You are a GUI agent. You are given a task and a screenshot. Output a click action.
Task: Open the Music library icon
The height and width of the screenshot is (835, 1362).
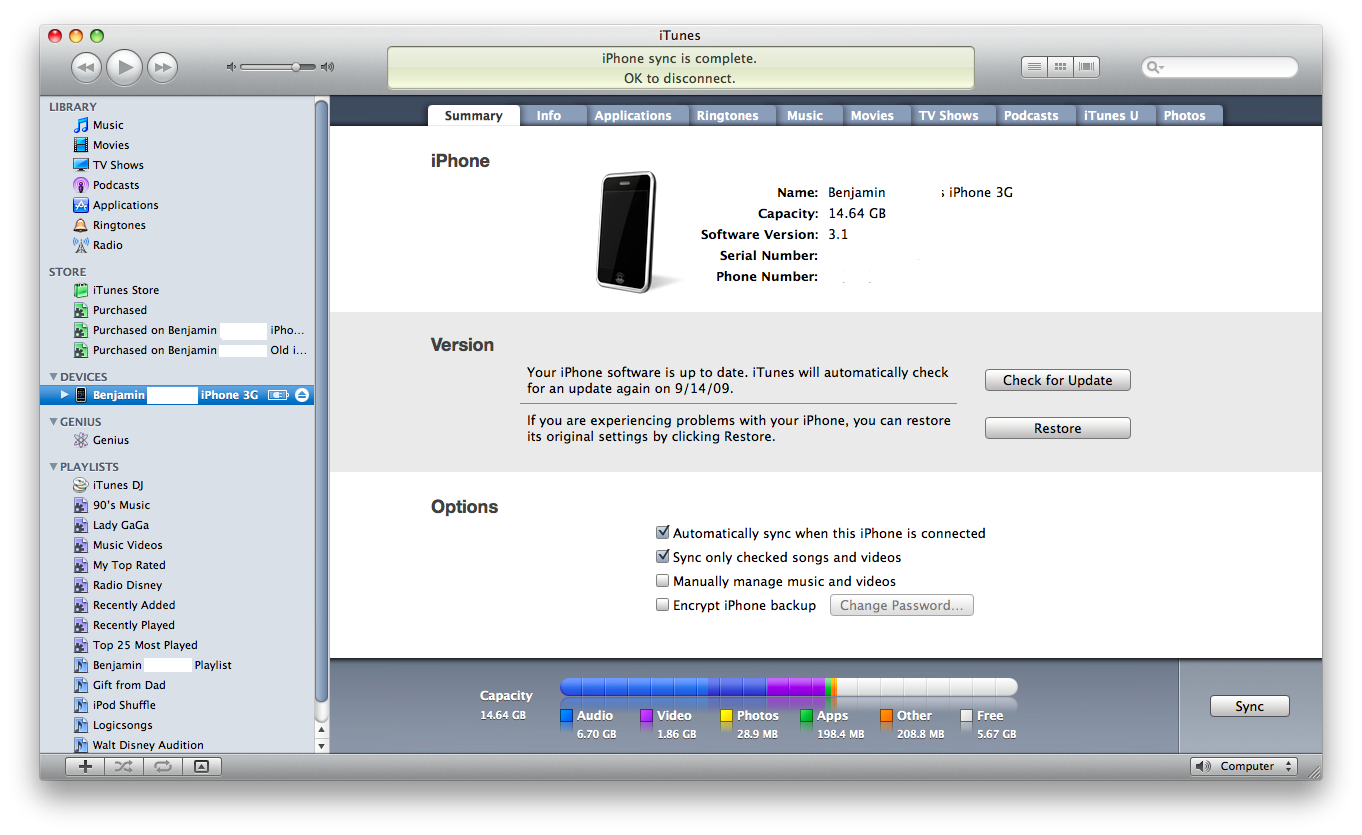81,125
